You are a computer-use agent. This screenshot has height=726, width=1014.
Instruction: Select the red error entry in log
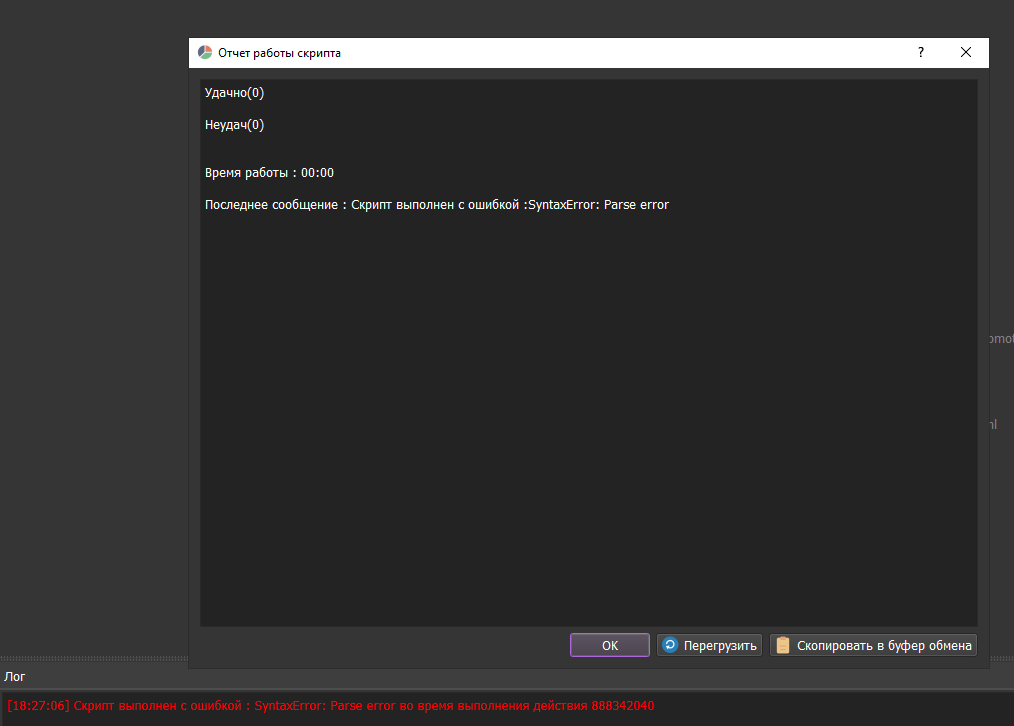coord(330,706)
